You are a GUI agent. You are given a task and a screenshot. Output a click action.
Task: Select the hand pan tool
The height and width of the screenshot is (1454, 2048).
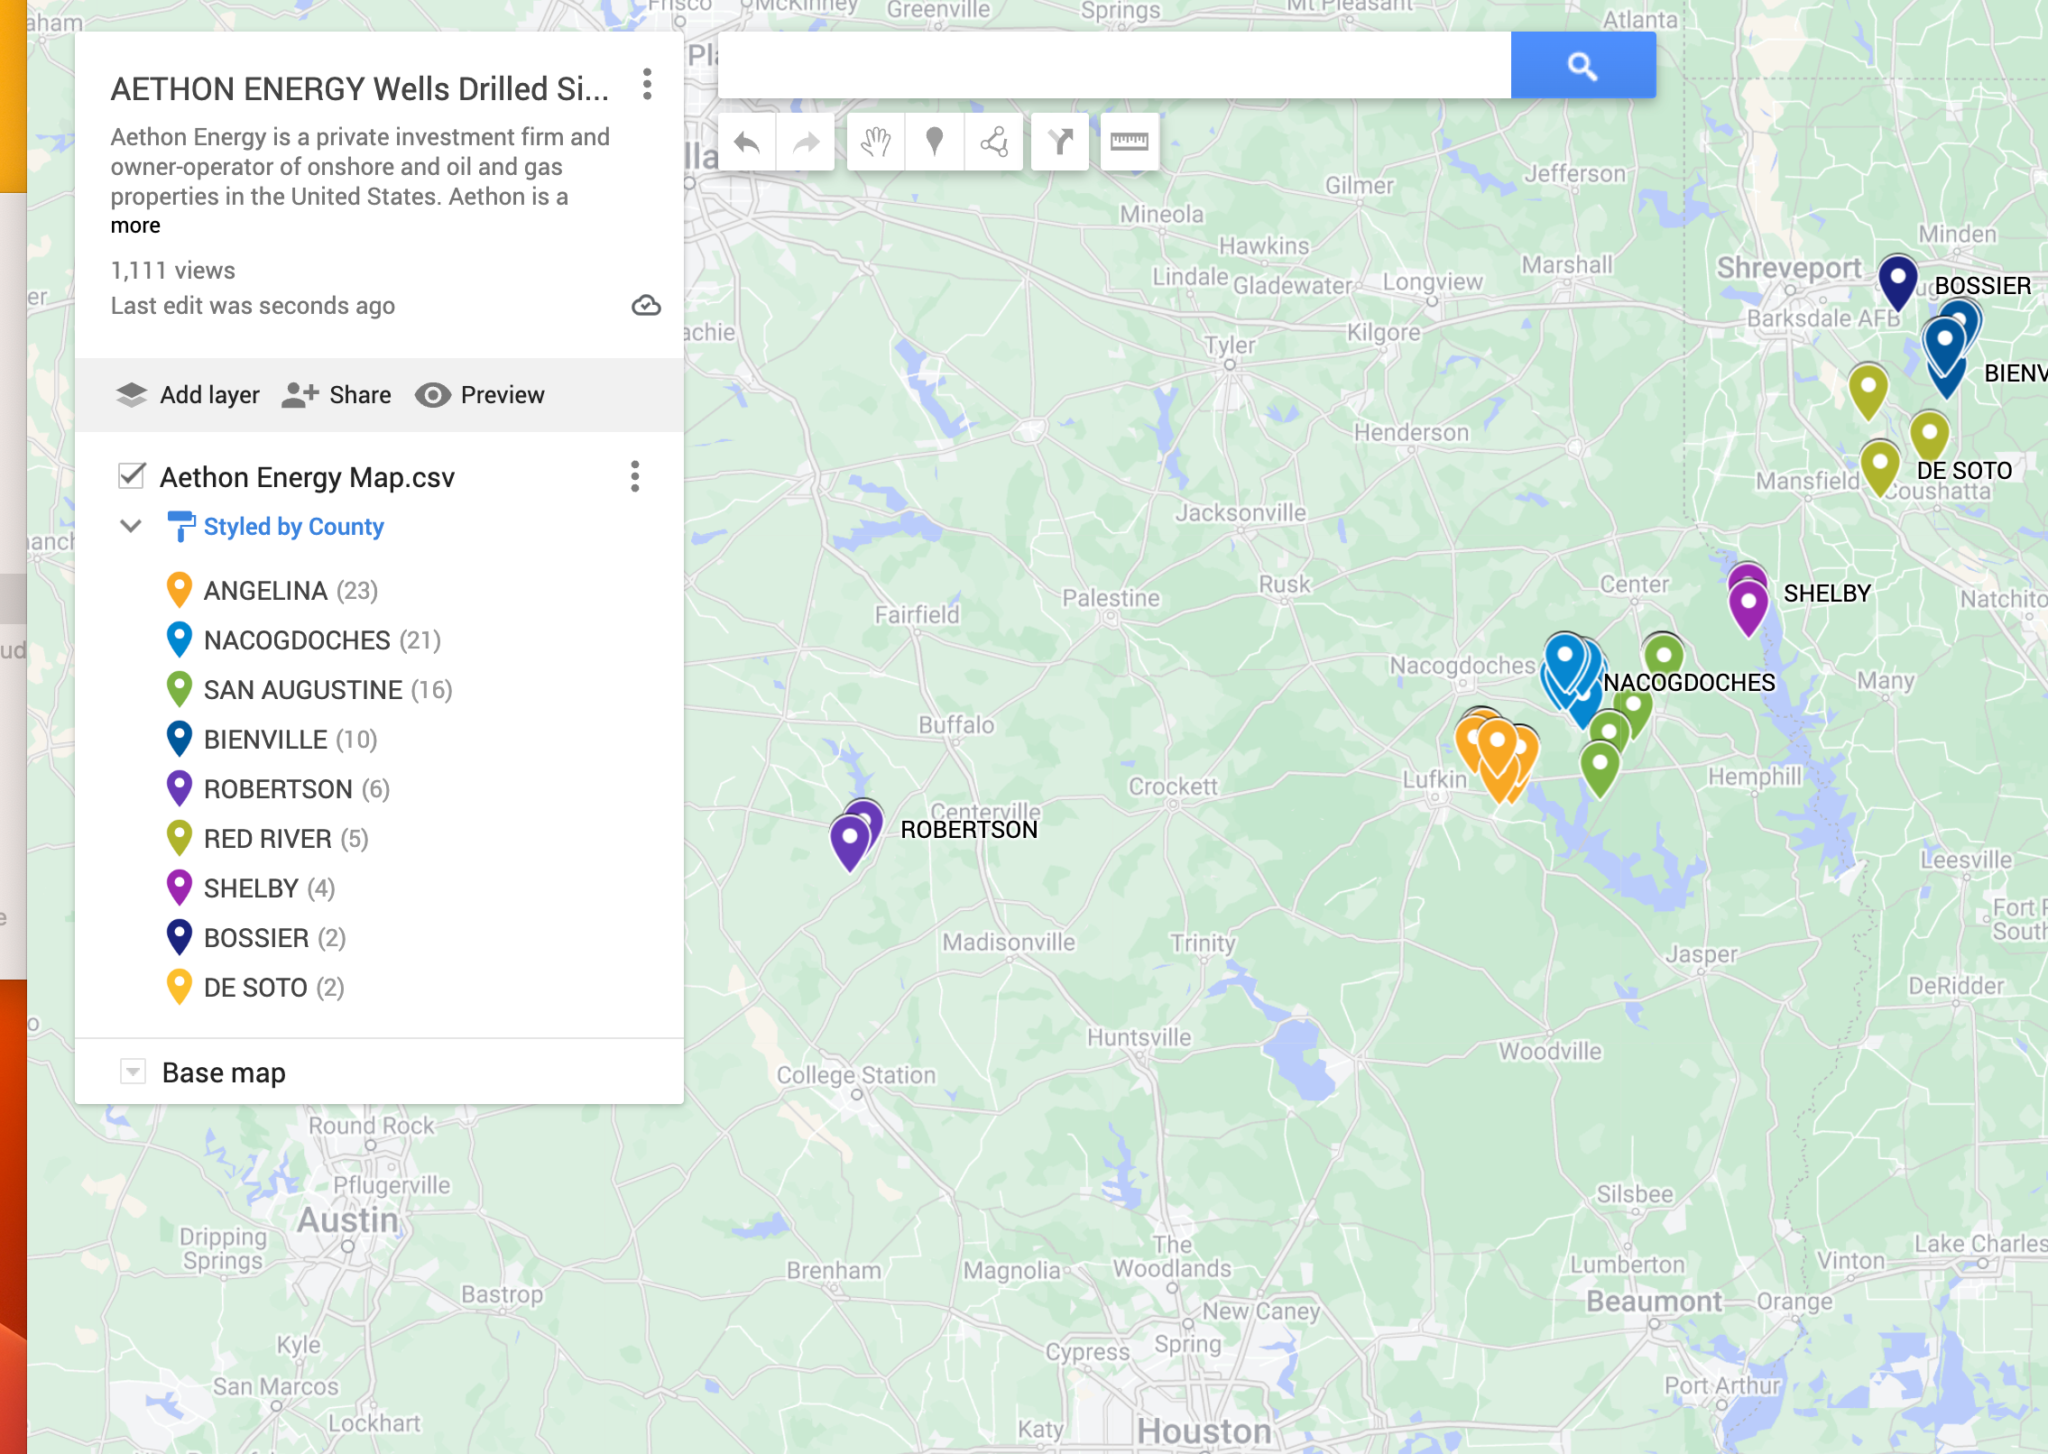click(x=876, y=142)
